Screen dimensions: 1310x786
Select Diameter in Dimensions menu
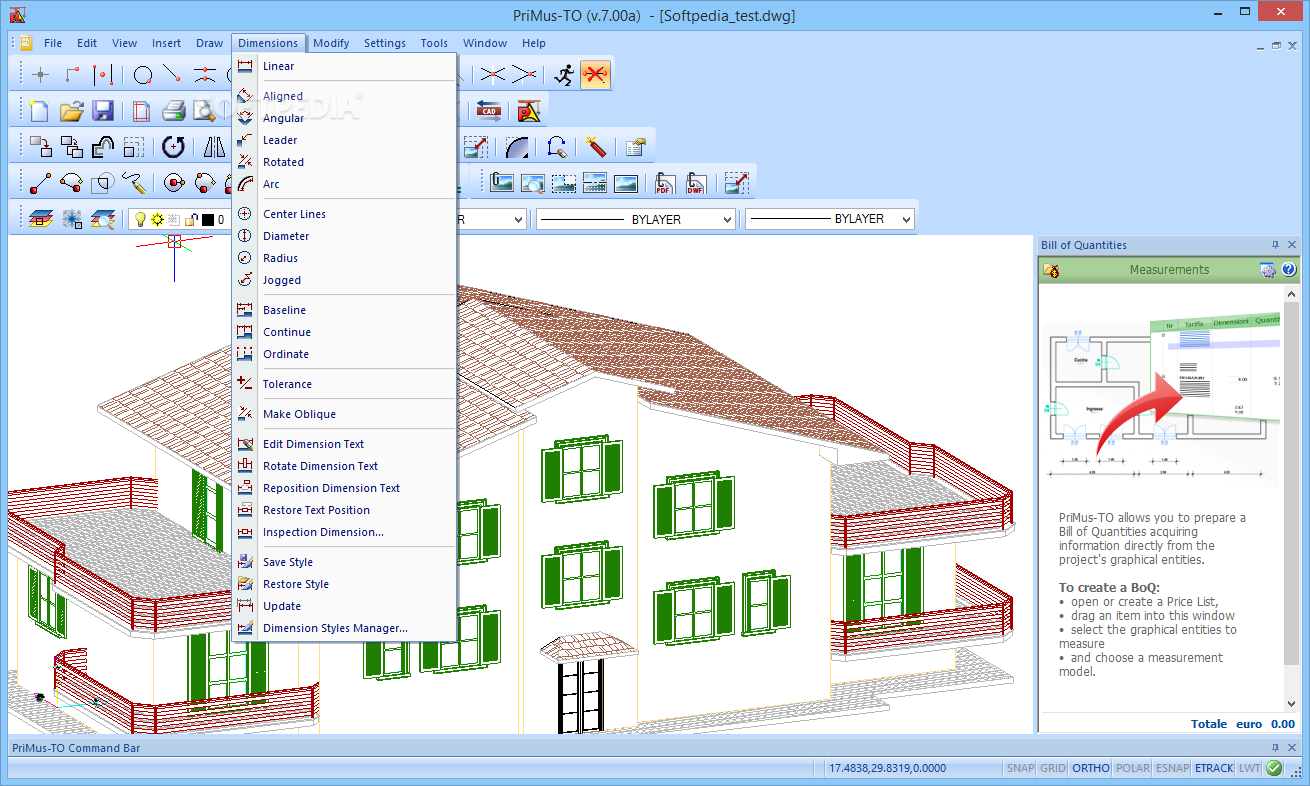click(344, 236)
